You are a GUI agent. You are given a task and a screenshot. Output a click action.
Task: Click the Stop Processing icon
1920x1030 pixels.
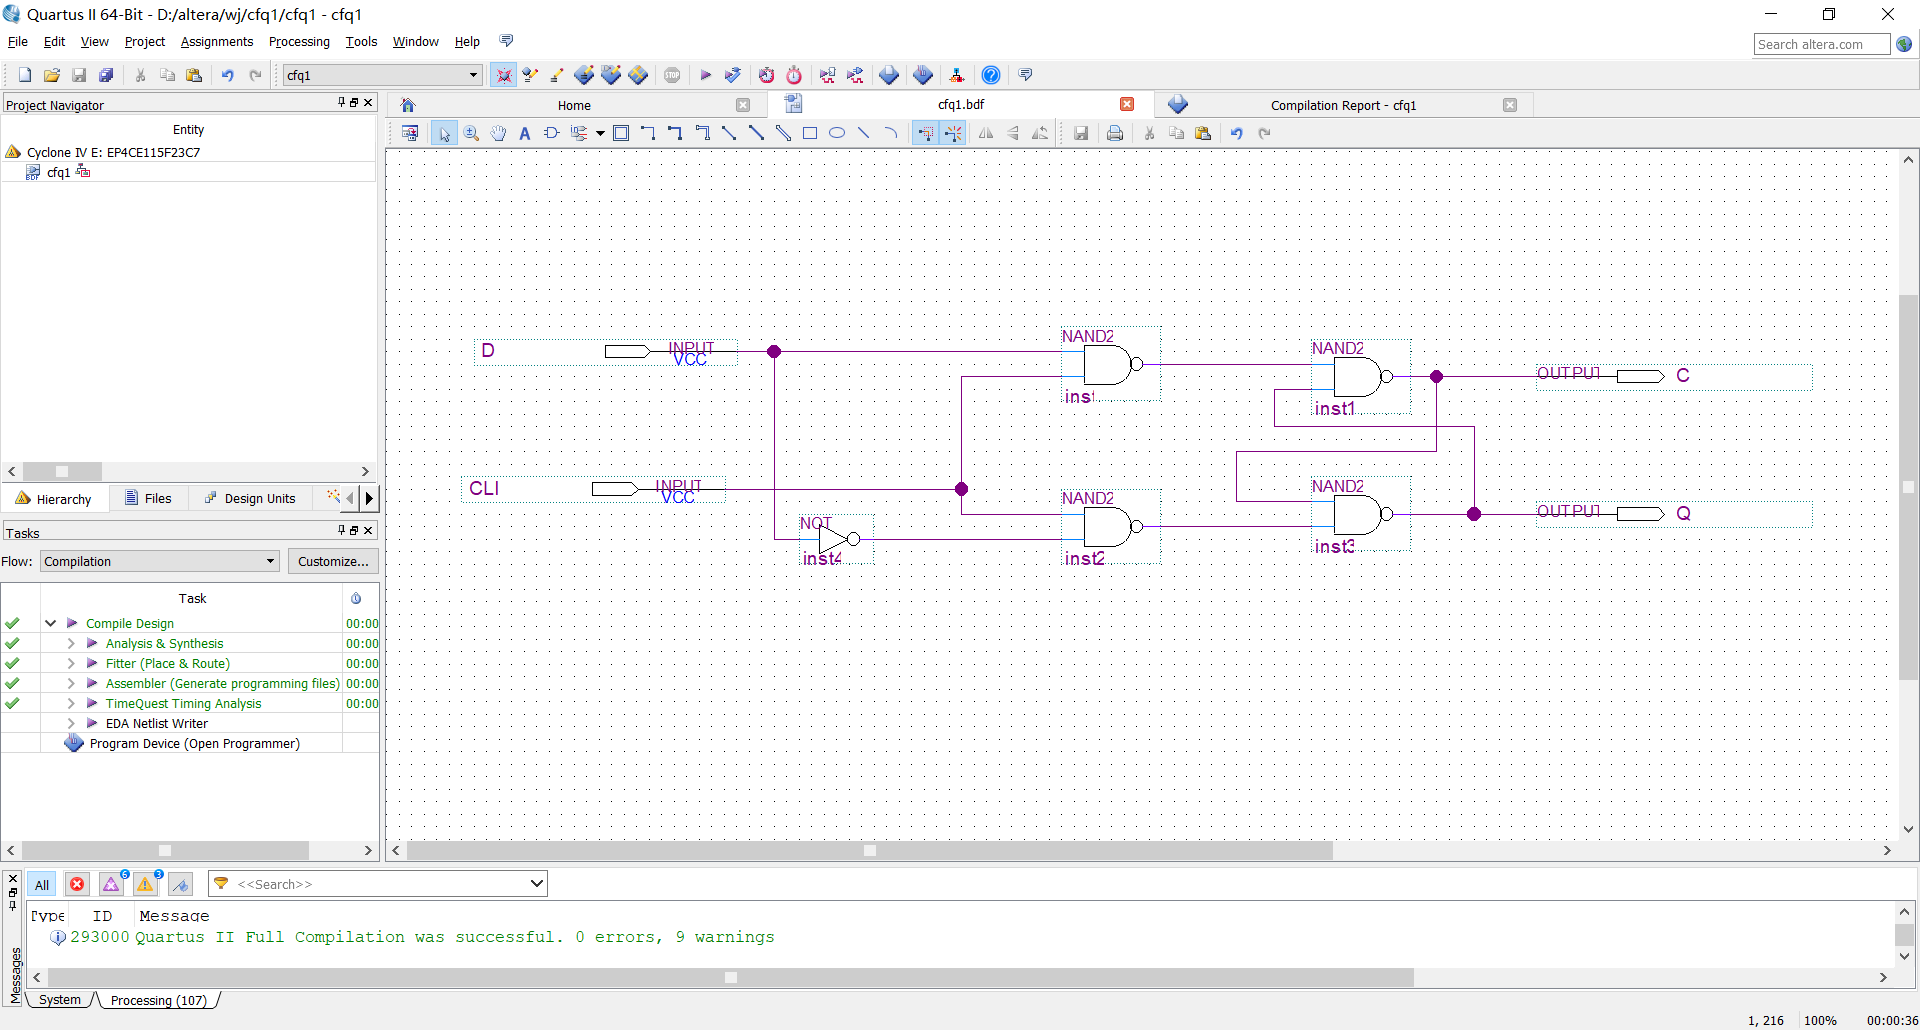tap(672, 75)
